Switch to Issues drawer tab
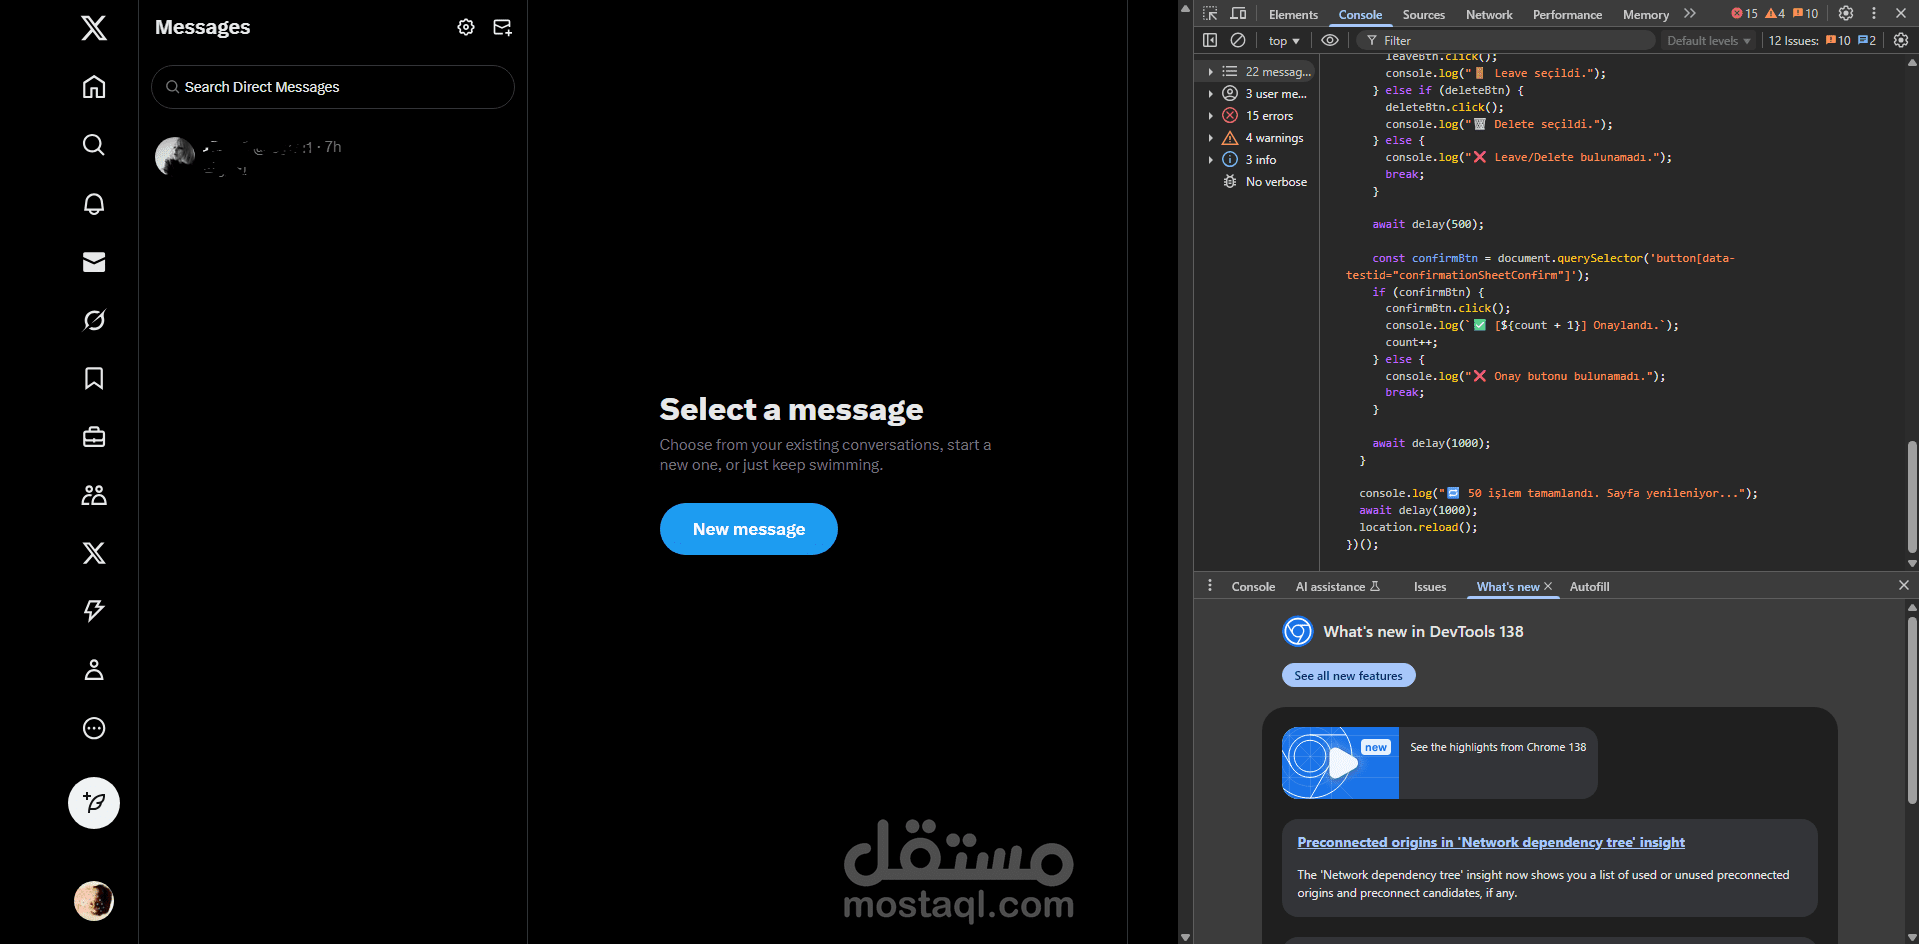1919x944 pixels. coord(1429,587)
